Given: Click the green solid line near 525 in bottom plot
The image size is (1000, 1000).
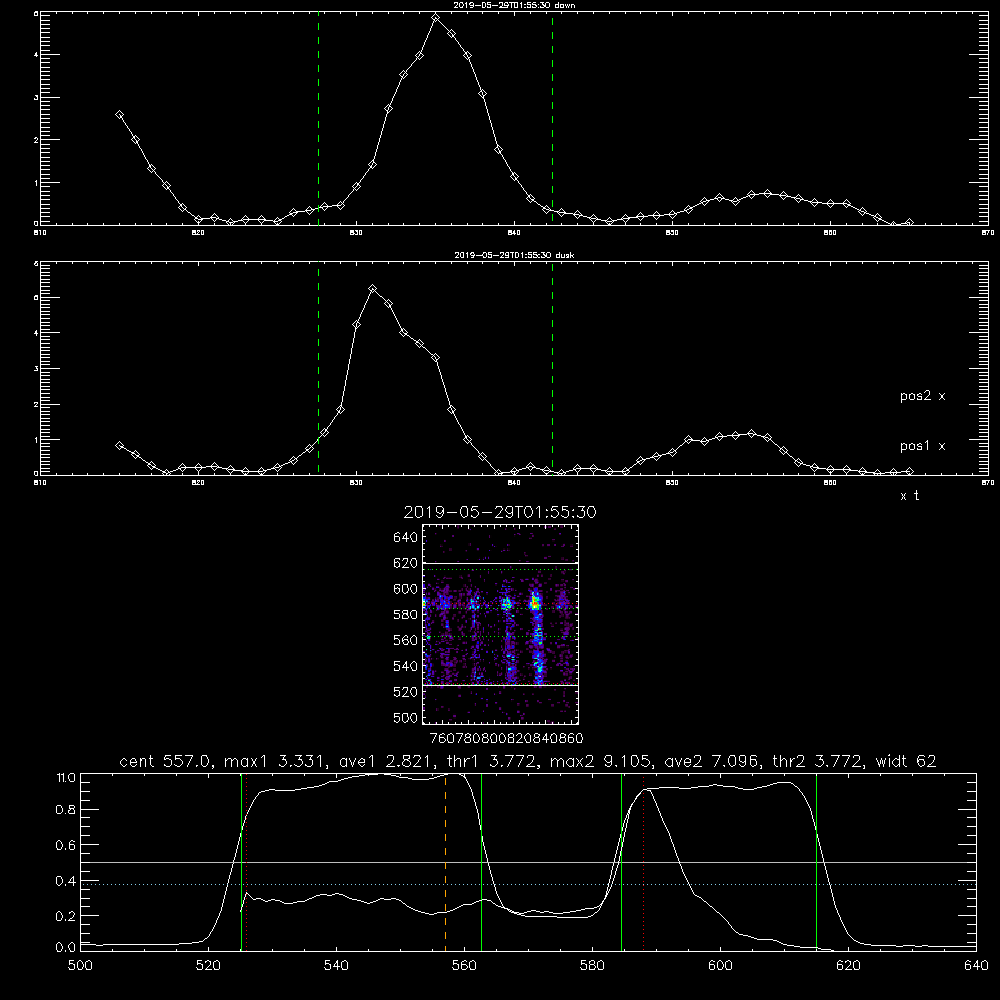Looking at the screenshot, I should pos(241,861).
